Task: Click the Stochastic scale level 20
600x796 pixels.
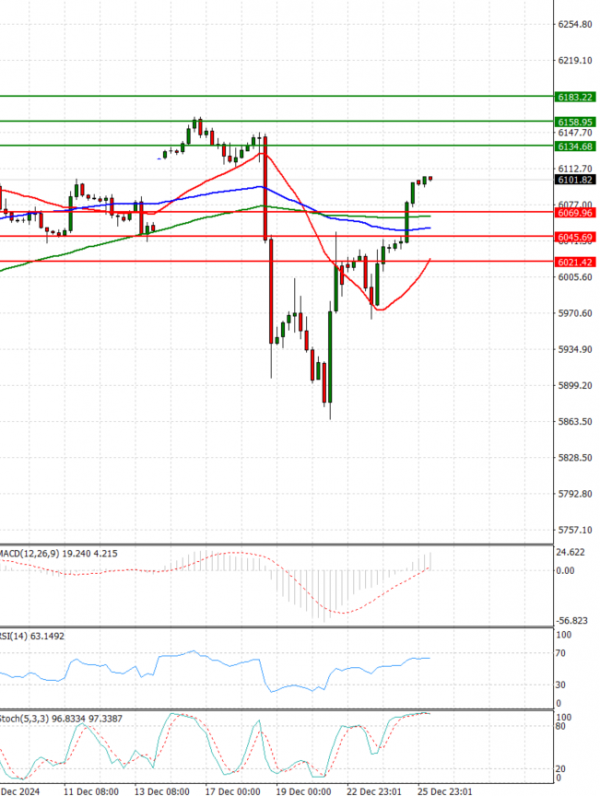Action: pyautogui.click(x=560, y=769)
